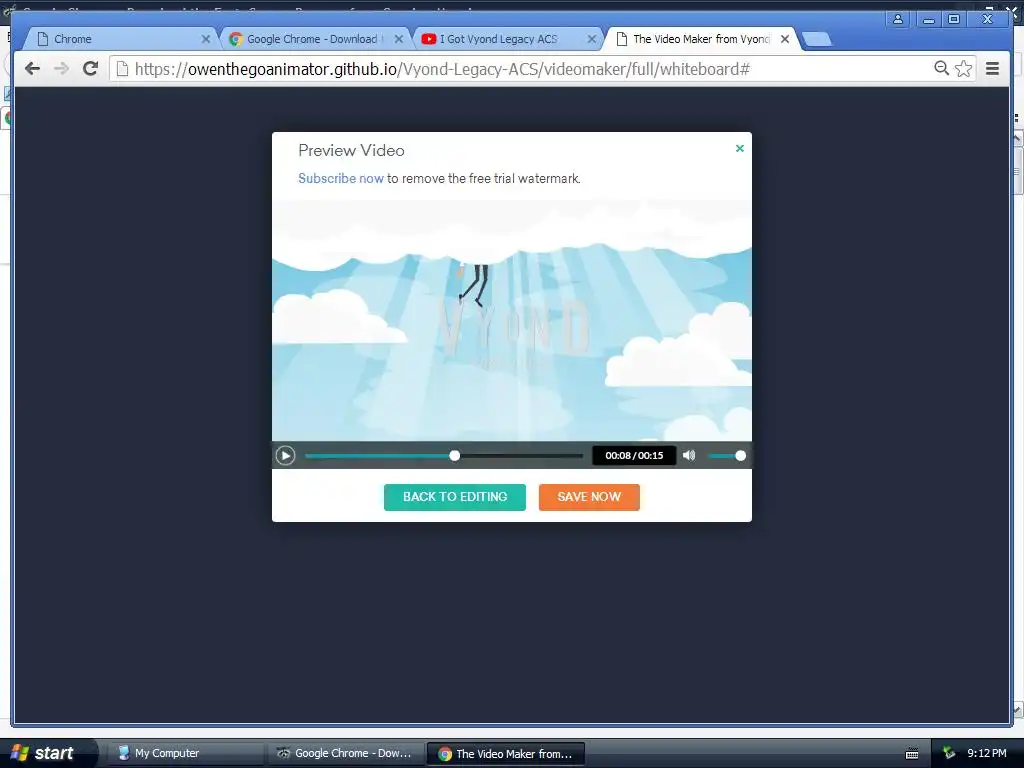This screenshot has width=1024, height=768.
Task: Open the Chrome user profile icon
Action: pyautogui.click(x=898, y=19)
